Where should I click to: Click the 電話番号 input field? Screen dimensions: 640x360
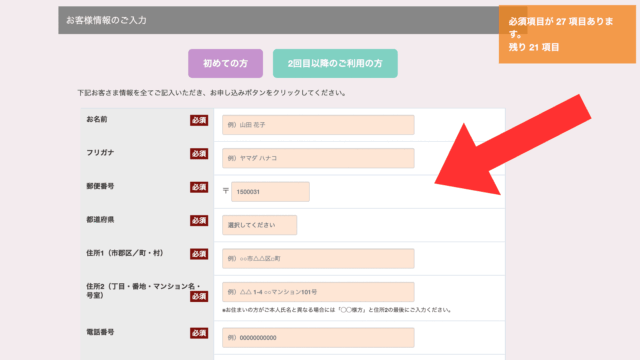[318, 338]
